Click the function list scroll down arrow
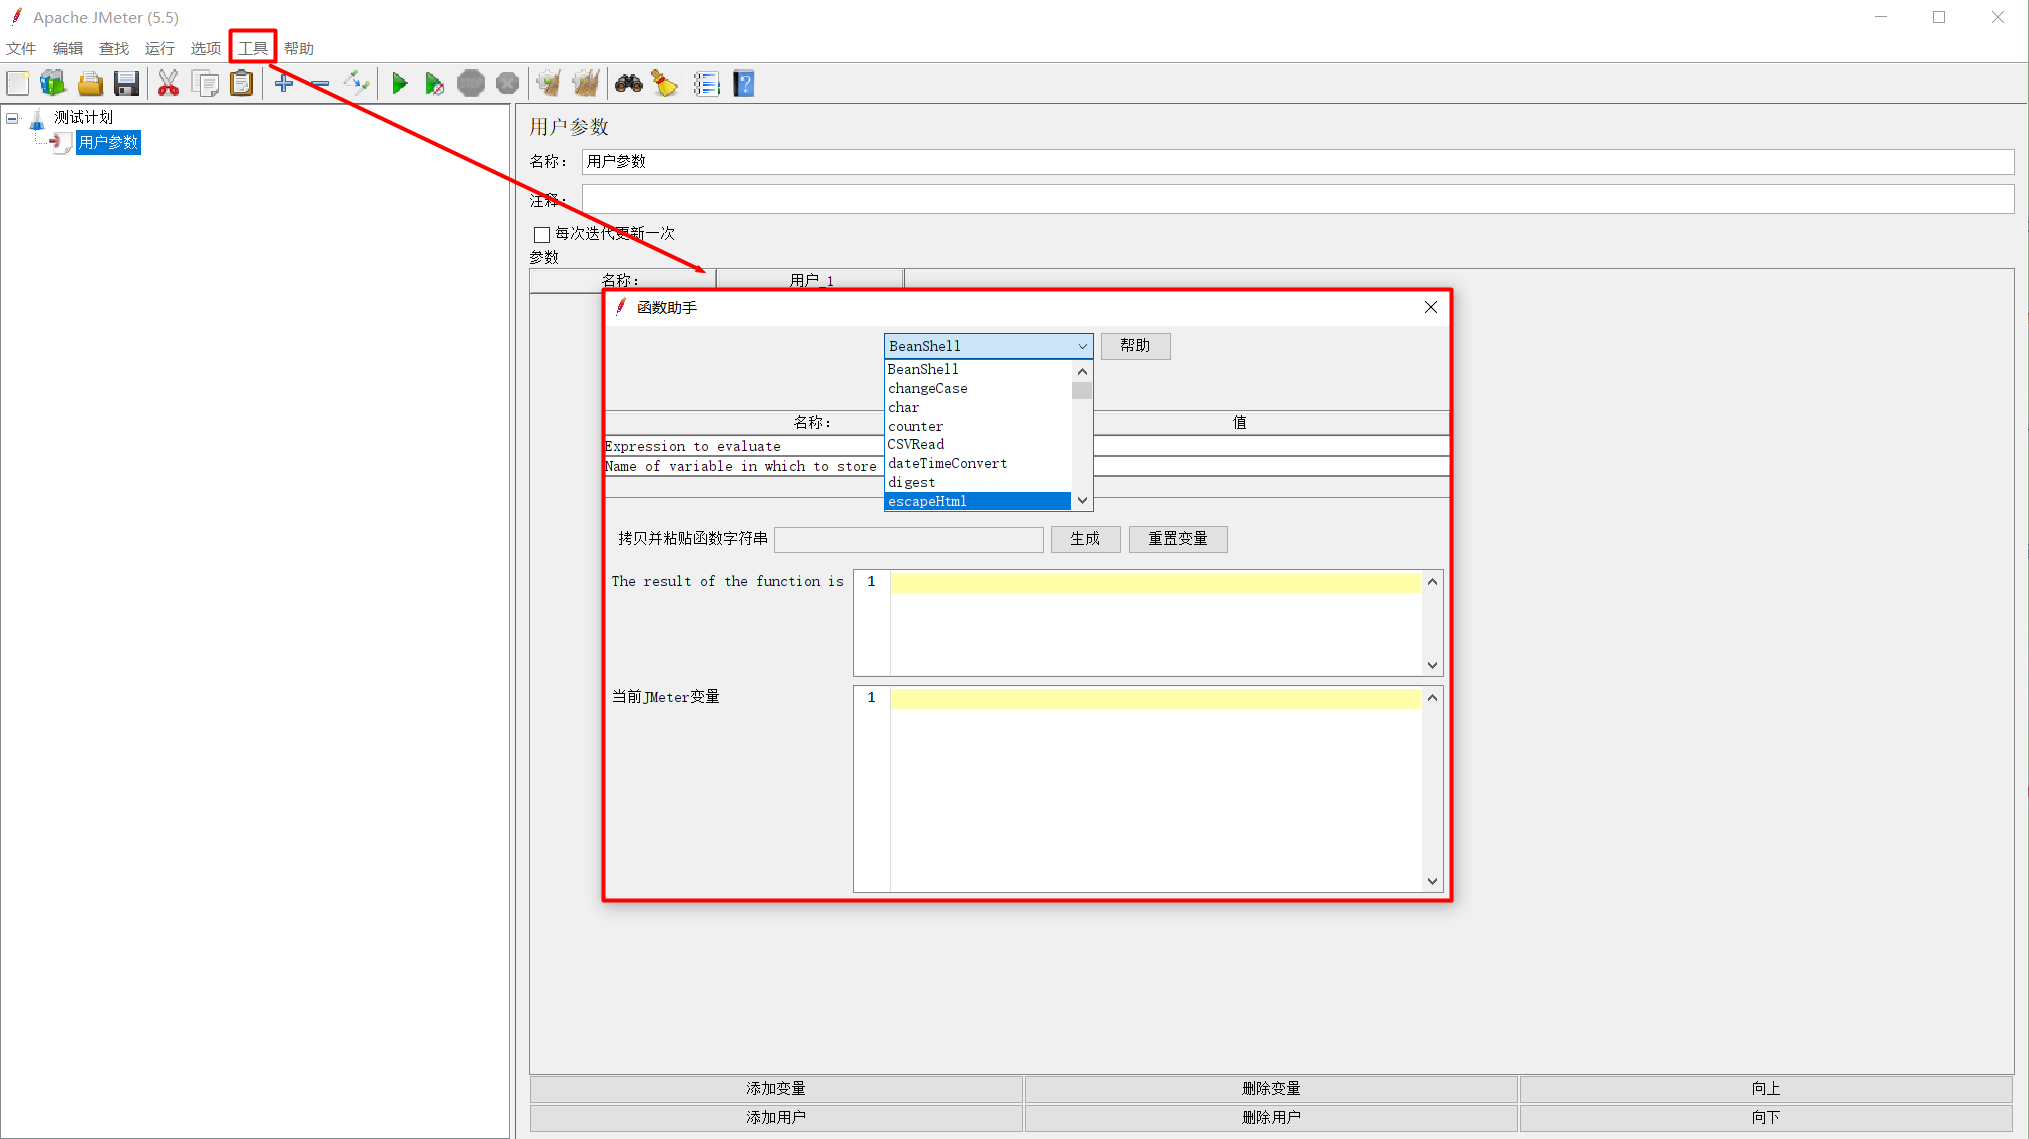Image resolution: width=2029 pixels, height=1139 pixels. [1082, 501]
